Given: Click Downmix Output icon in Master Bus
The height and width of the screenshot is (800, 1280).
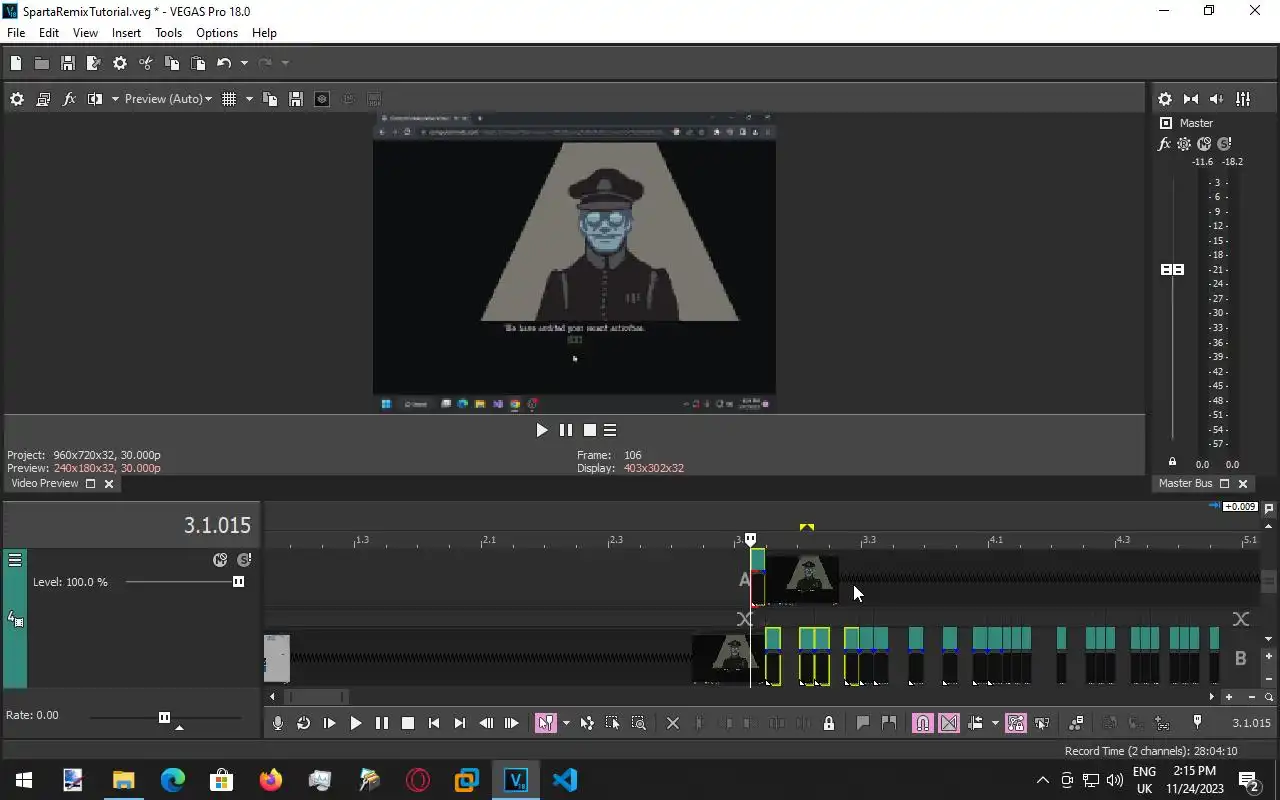Looking at the screenshot, I should click(x=1191, y=99).
